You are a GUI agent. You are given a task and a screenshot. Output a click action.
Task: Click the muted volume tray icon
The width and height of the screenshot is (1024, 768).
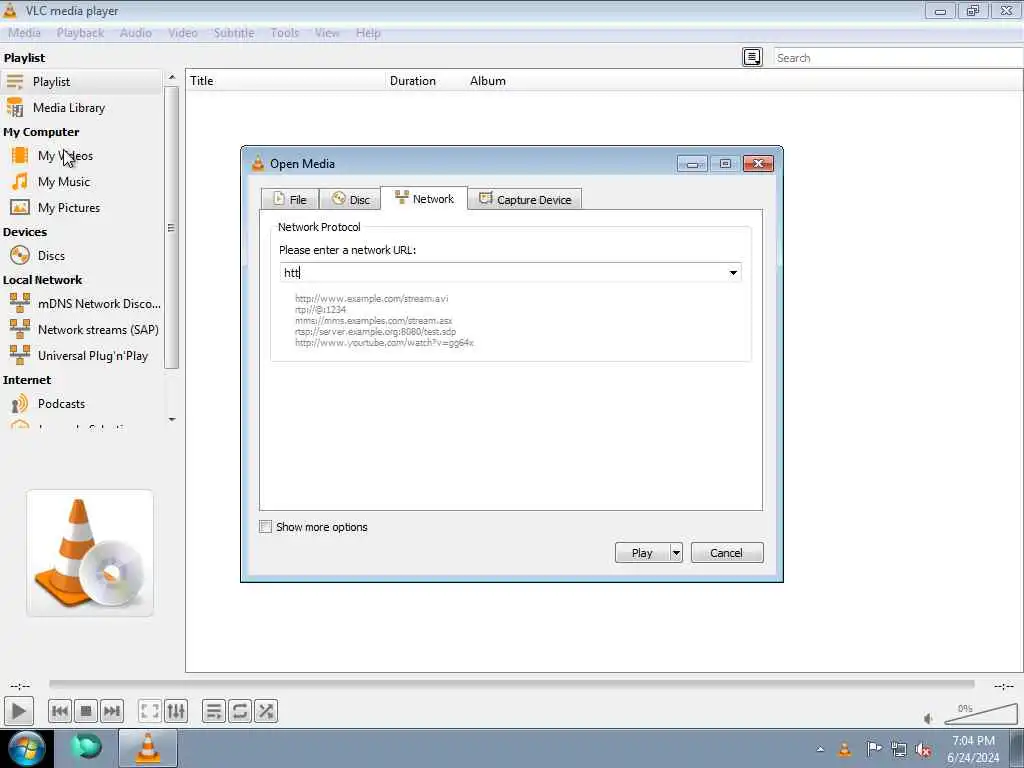923,749
